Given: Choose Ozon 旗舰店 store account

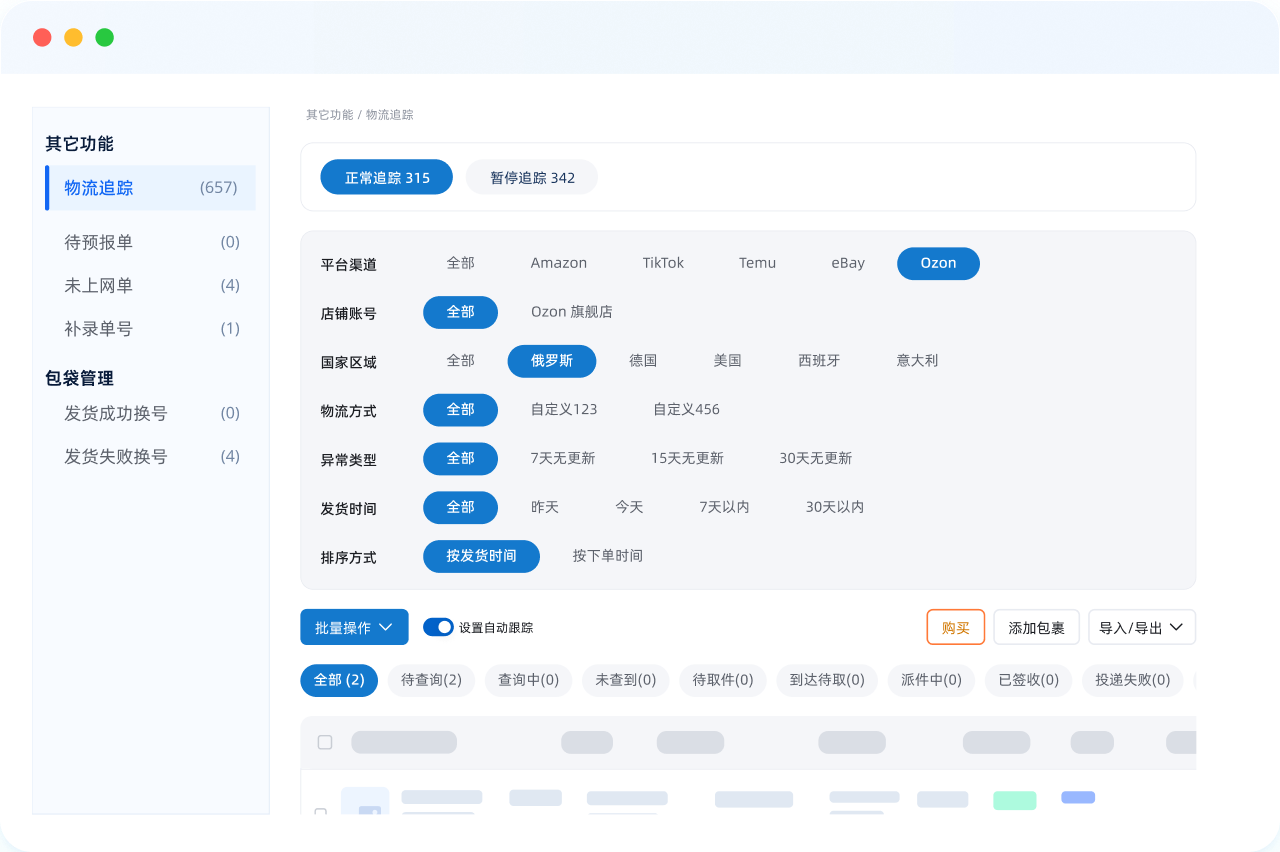Looking at the screenshot, I should [572, 312].
